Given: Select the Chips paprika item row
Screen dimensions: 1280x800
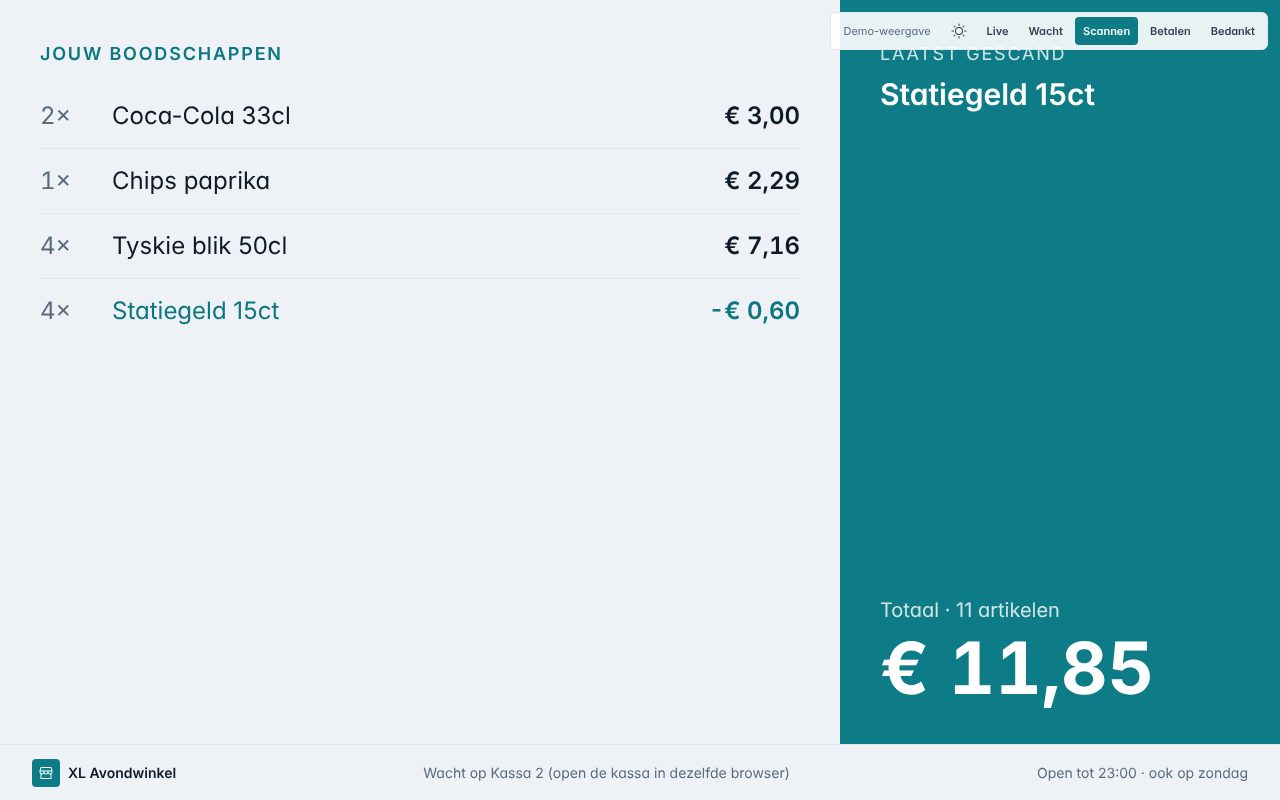Looking at the screenshot, I should (x=420, y=181).
